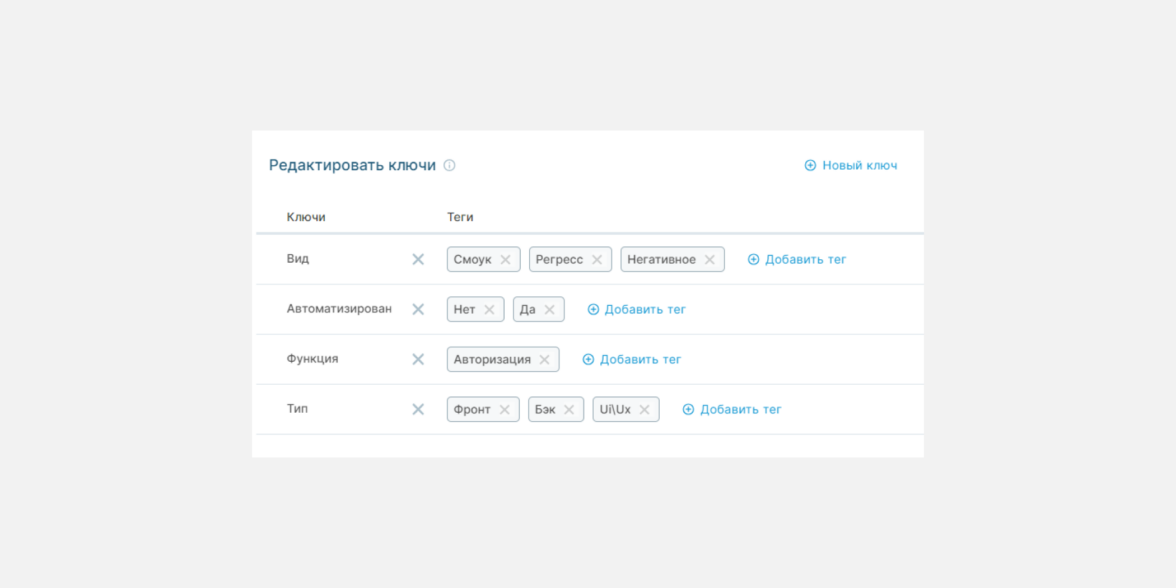Remove the Фронт tag
Screen dimensions: 1176x588
pyautogui.click(x=504, y=410)
